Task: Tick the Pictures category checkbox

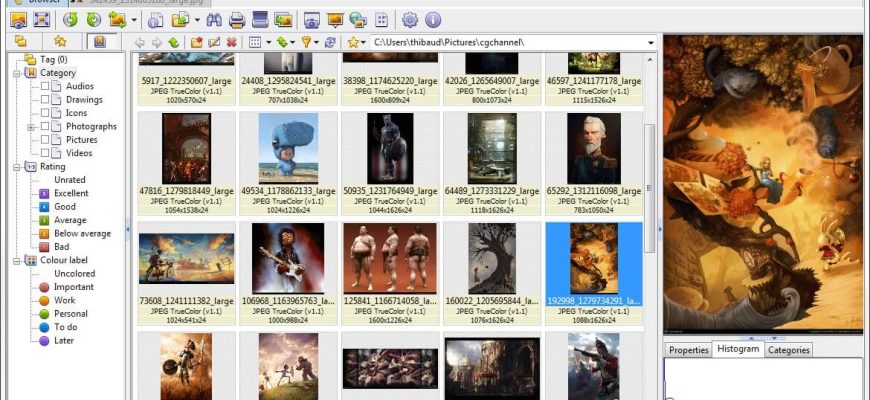Action: pos(45,140)
